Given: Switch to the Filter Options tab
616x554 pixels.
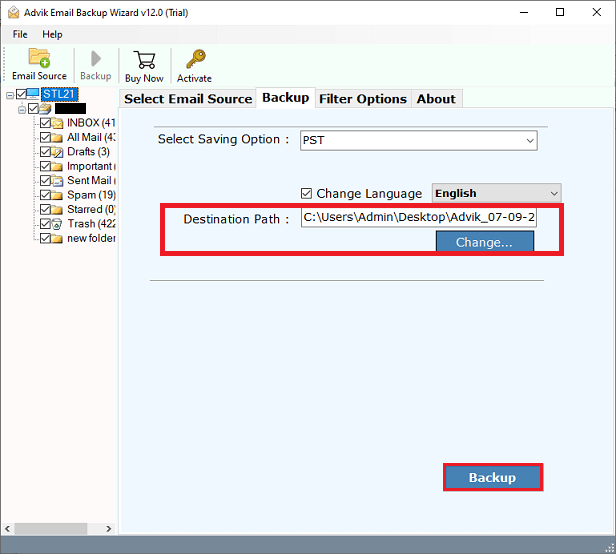Looking at the screenshot, I should pyautogui.click(x=363, y=99).
